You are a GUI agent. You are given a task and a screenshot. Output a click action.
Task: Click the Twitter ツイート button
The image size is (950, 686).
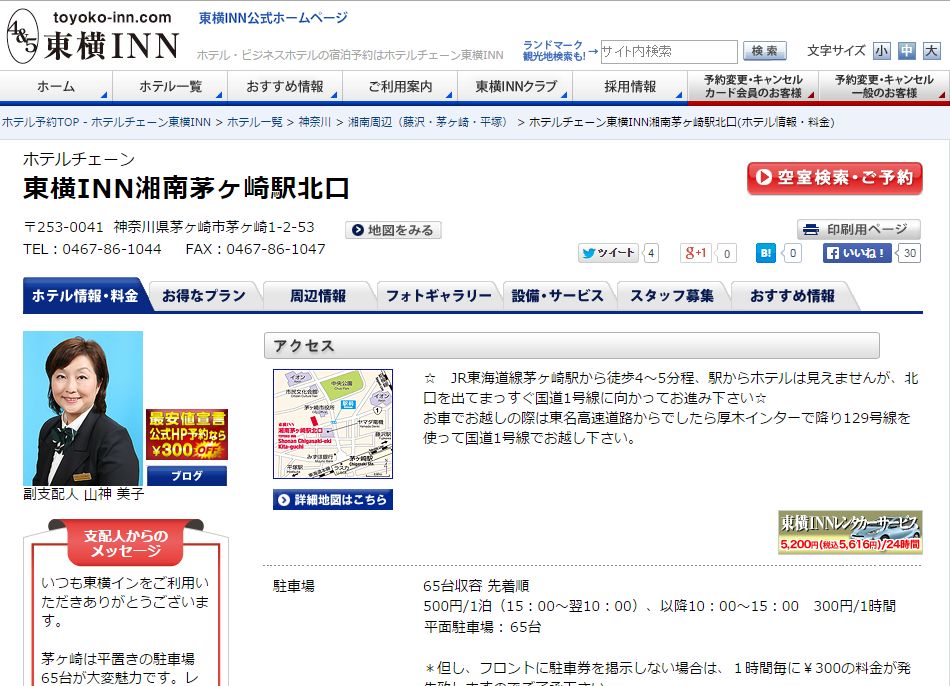[608, 253]
